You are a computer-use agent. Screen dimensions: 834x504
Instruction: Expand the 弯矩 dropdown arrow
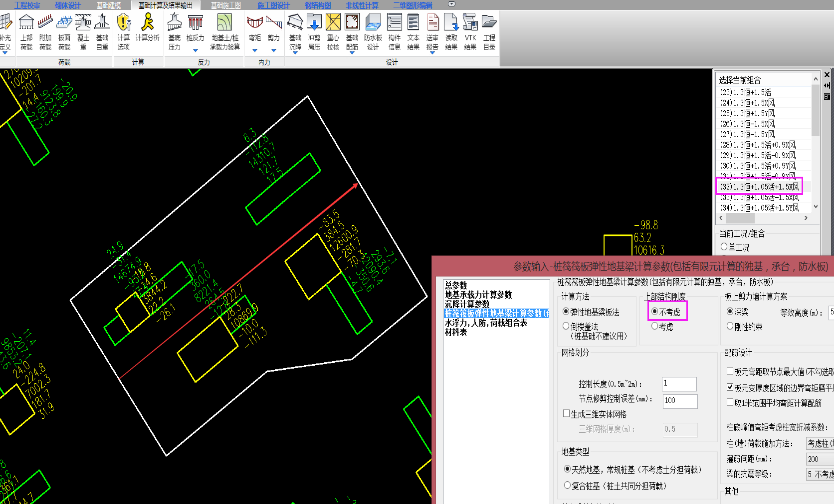(x=255, y=51)
